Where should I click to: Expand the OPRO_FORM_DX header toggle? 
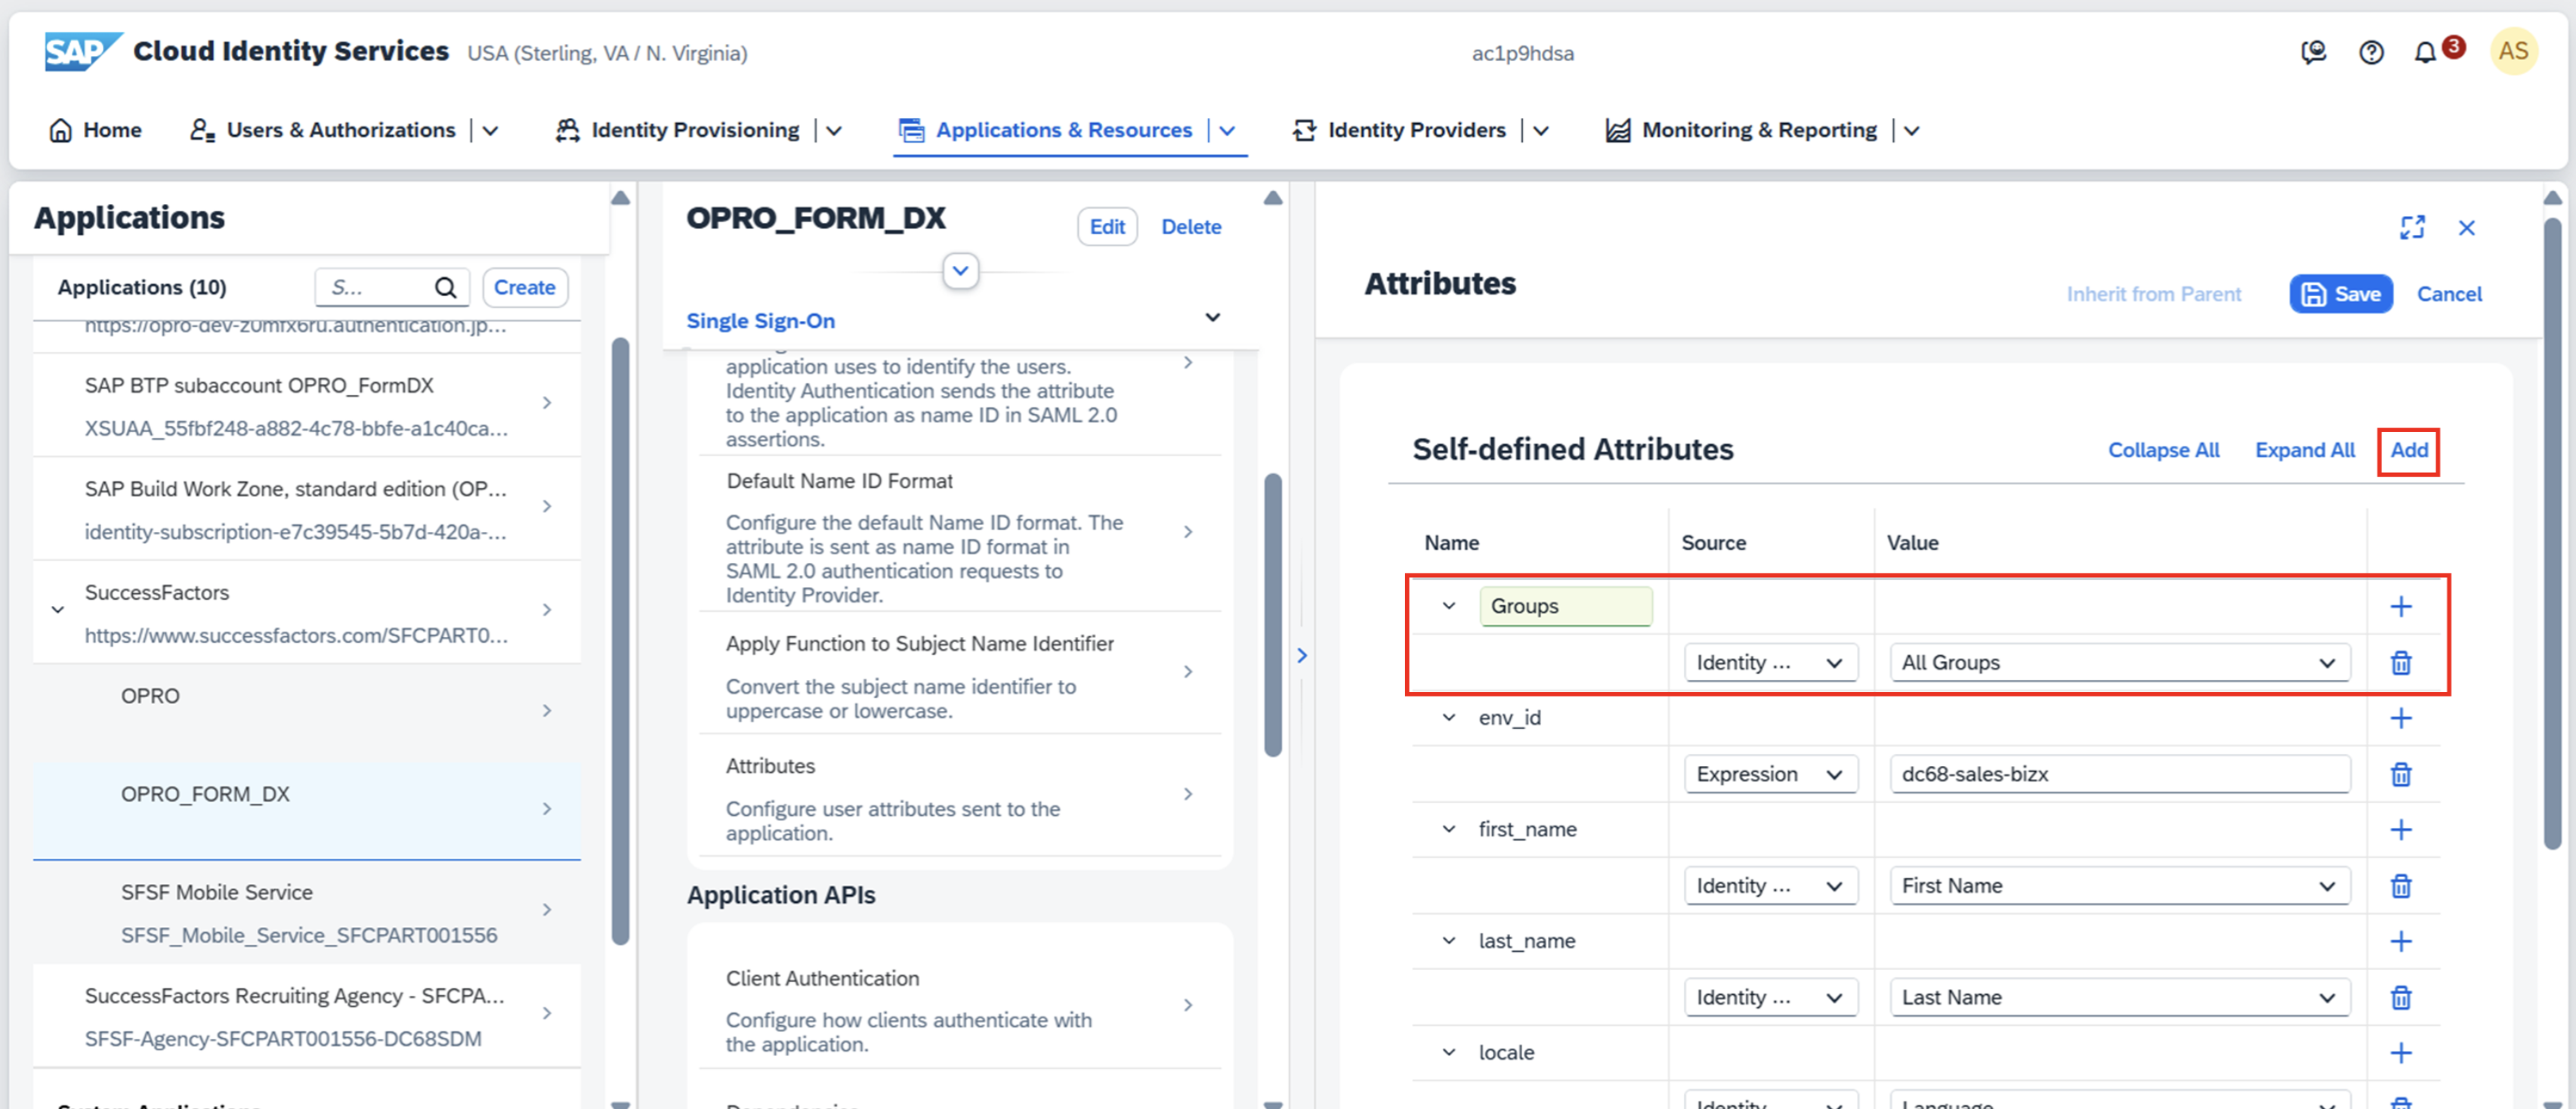point(960,271)
